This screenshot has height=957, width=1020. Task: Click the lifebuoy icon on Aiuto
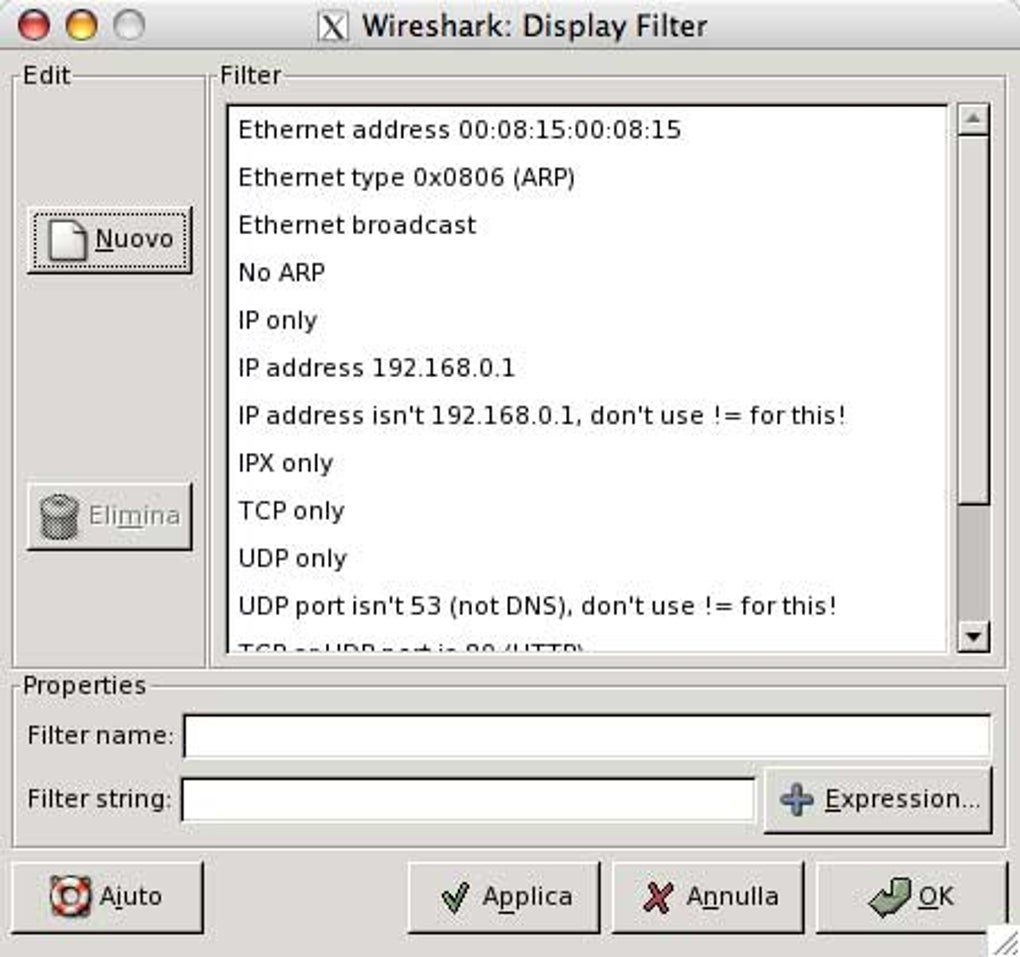pyautogui.click(x=70, y=896)
